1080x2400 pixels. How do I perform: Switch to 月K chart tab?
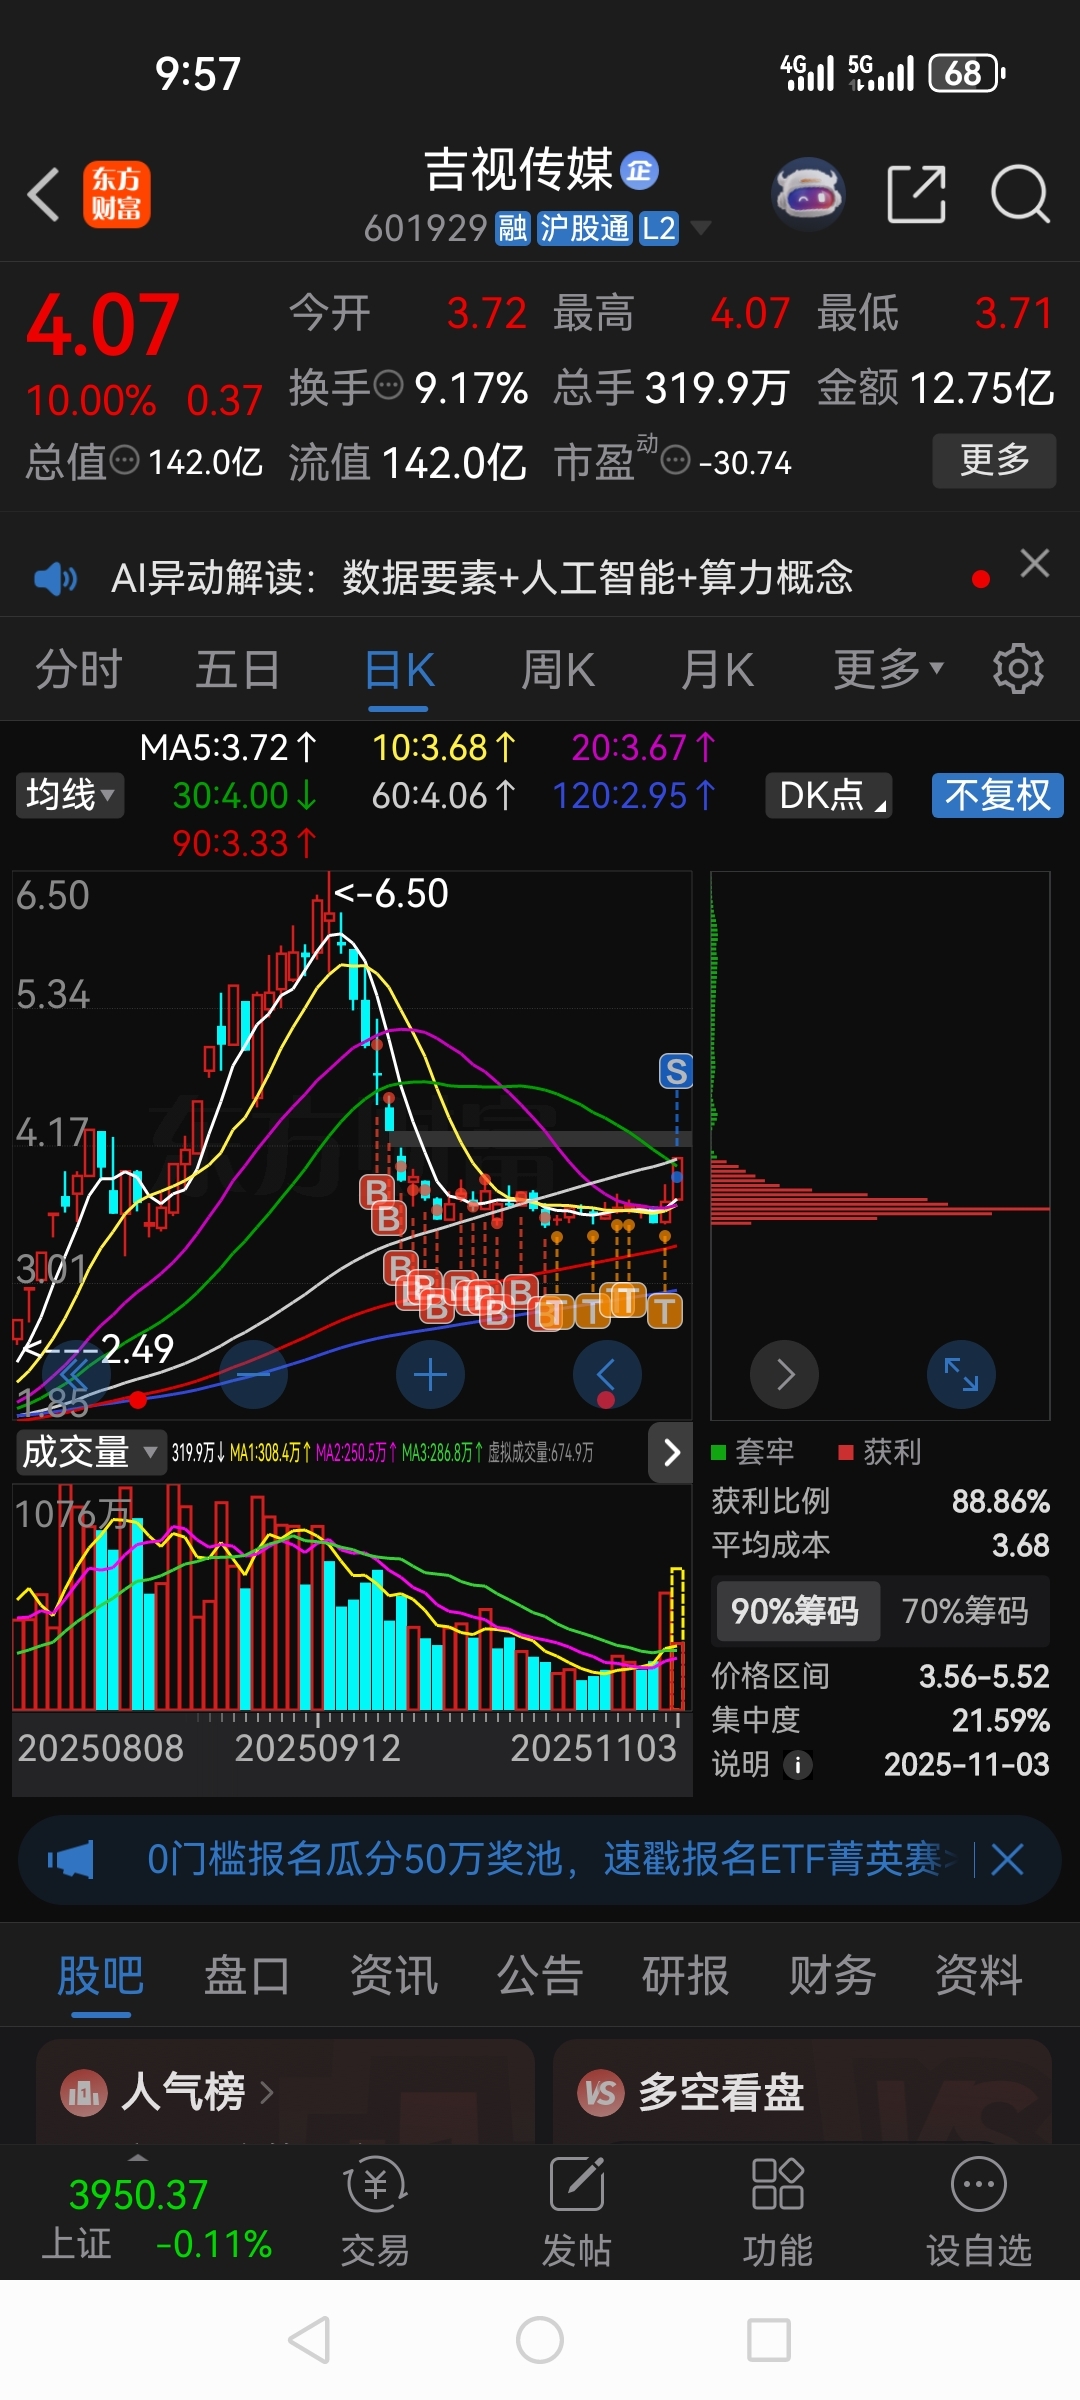717,669
